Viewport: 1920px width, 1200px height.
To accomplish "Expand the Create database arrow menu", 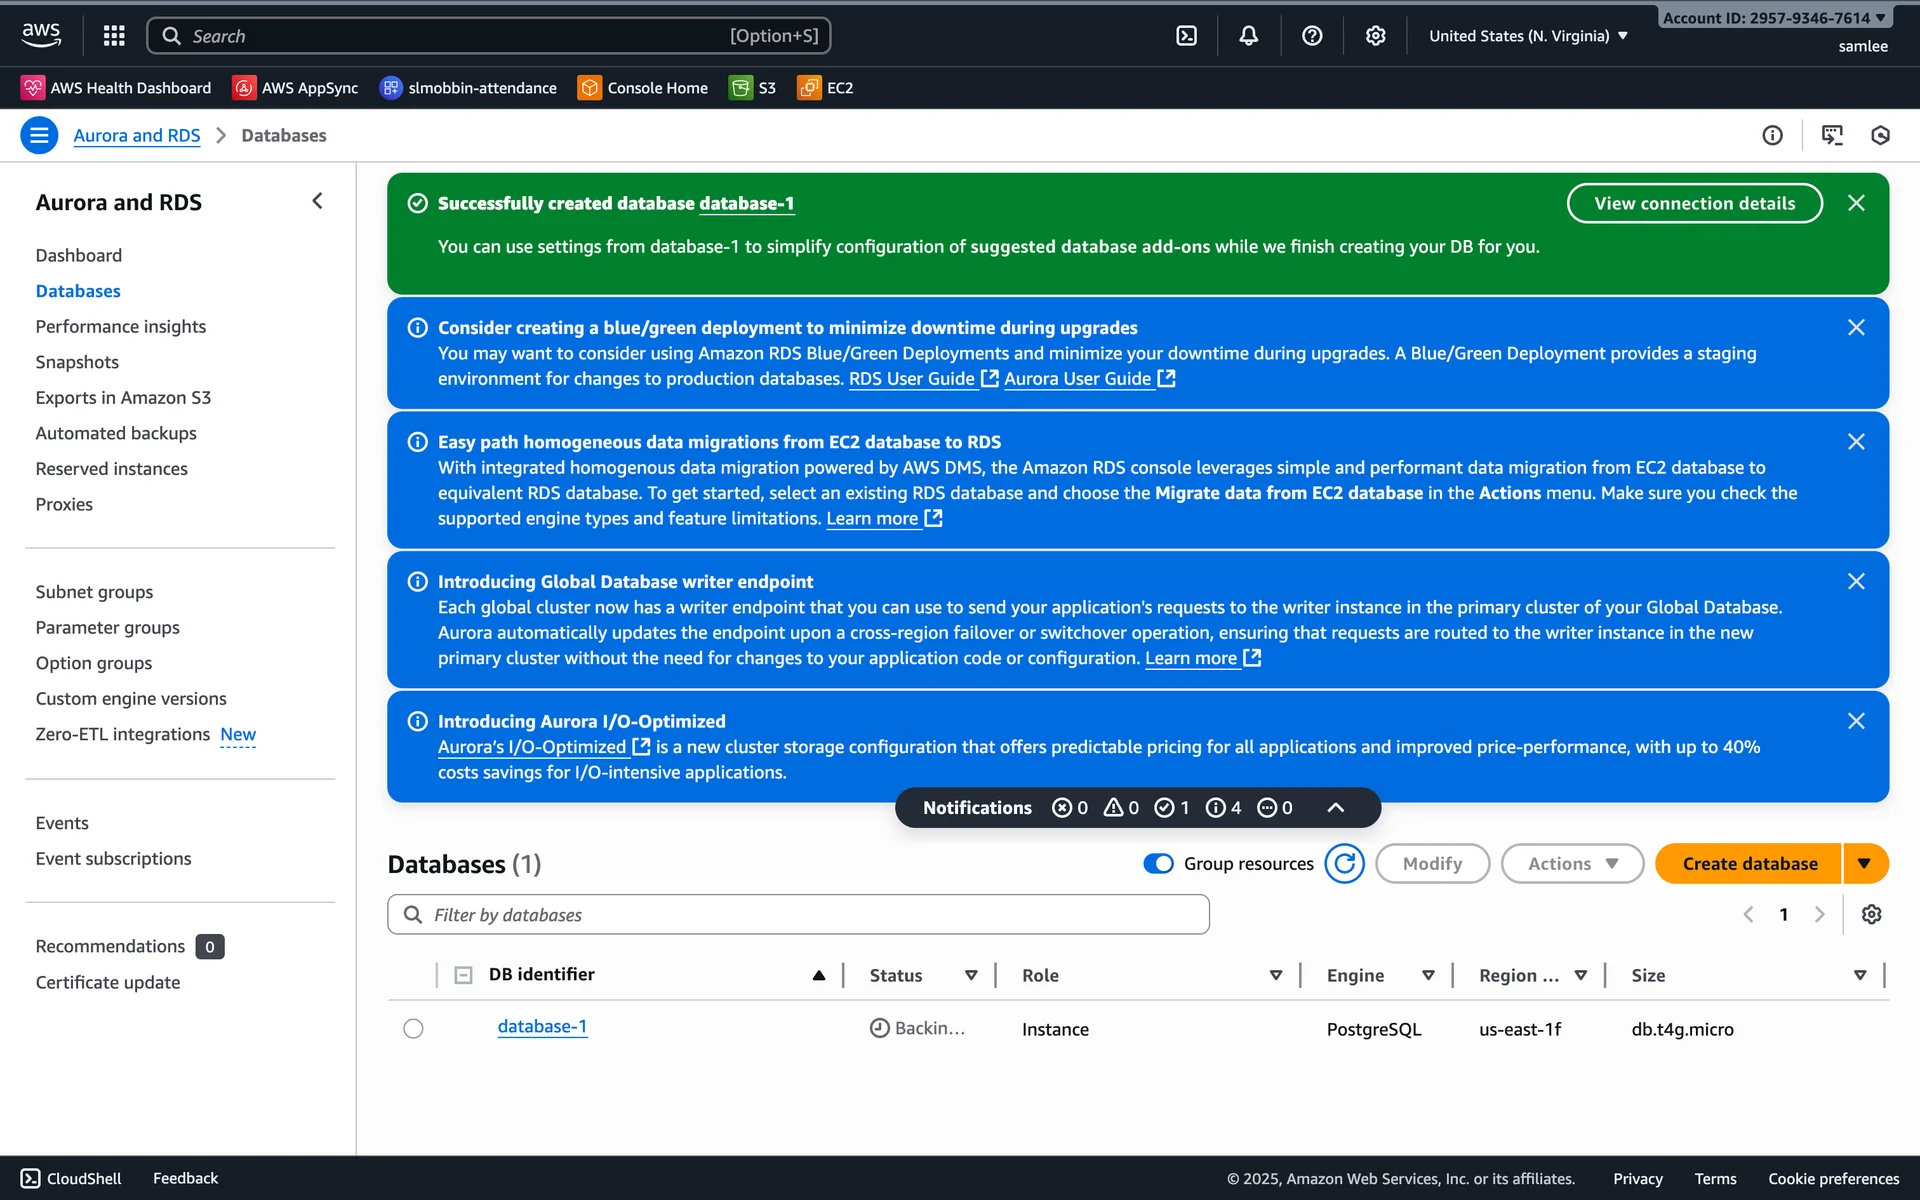I will (1865, 864).
